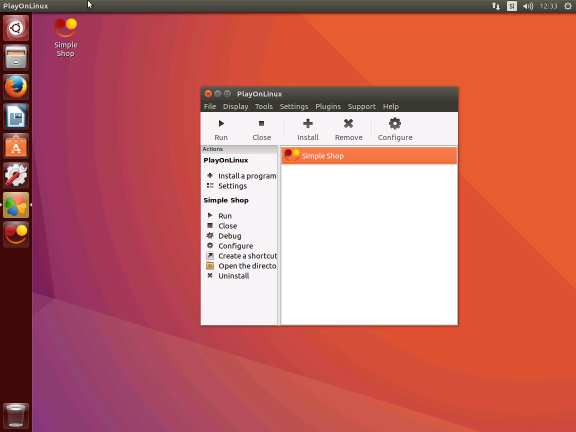Click the 12:33 clock in the top panel
Screen dimensions: 576x432
548,6
